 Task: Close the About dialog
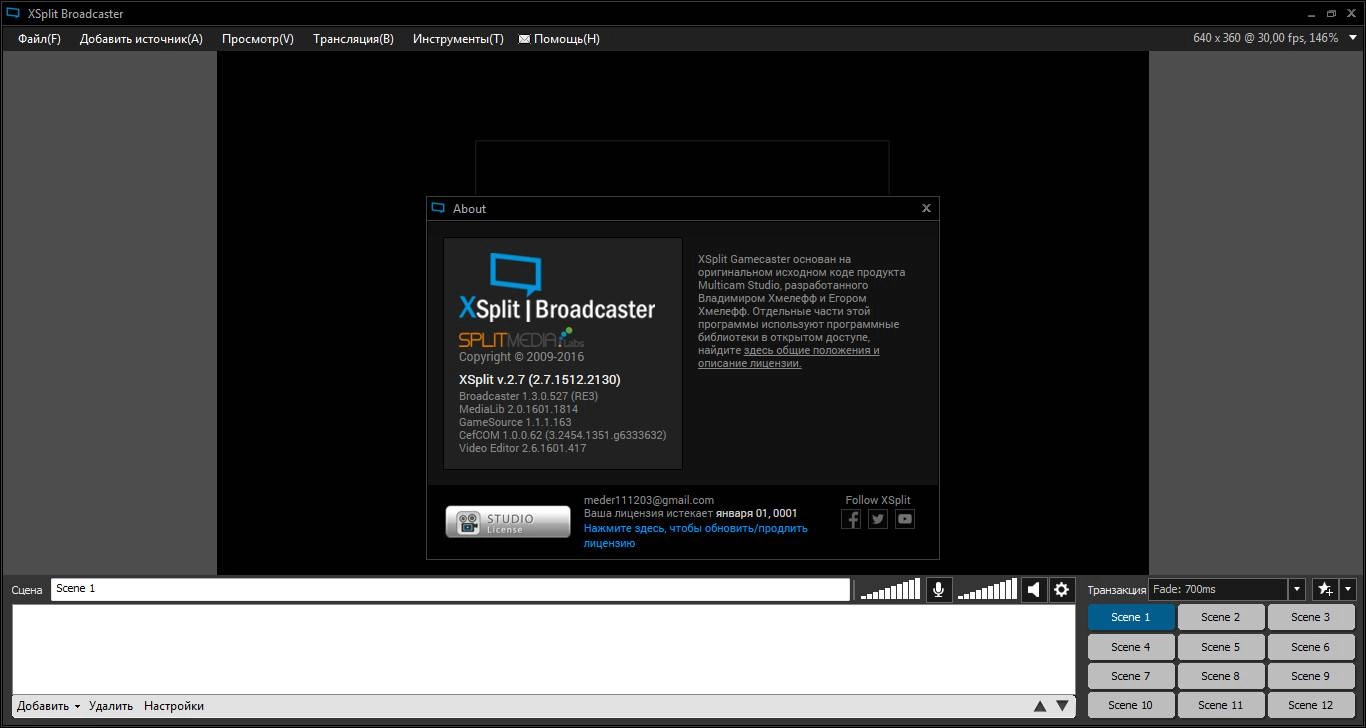[x=926, y=208]
